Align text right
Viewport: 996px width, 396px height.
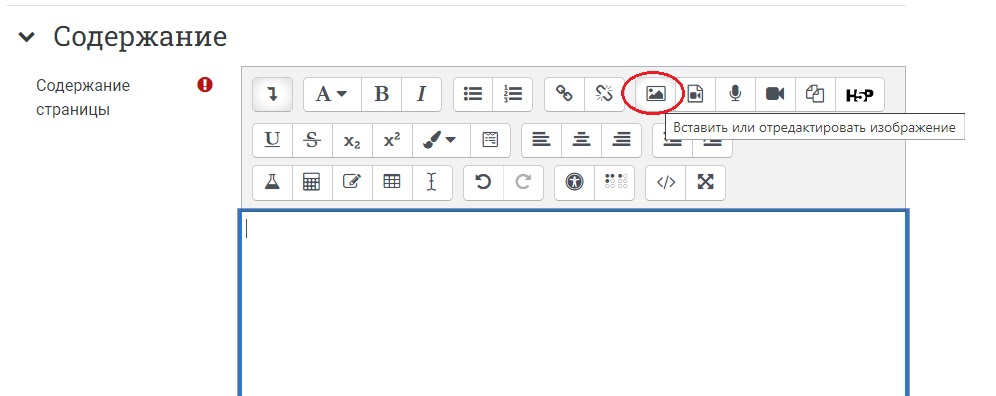tap(621, 140)
